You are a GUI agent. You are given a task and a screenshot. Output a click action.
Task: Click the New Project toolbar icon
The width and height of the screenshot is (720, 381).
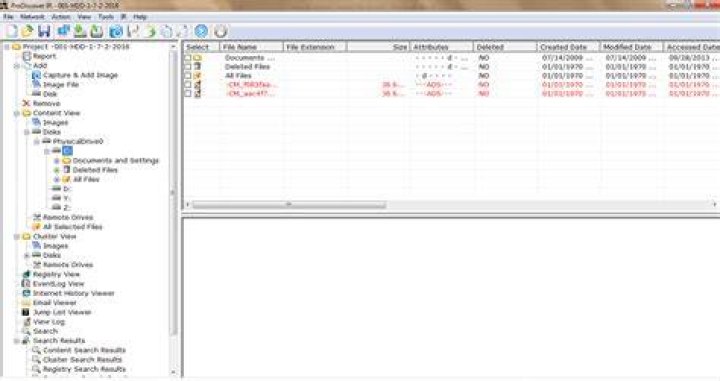click(11, 31)
